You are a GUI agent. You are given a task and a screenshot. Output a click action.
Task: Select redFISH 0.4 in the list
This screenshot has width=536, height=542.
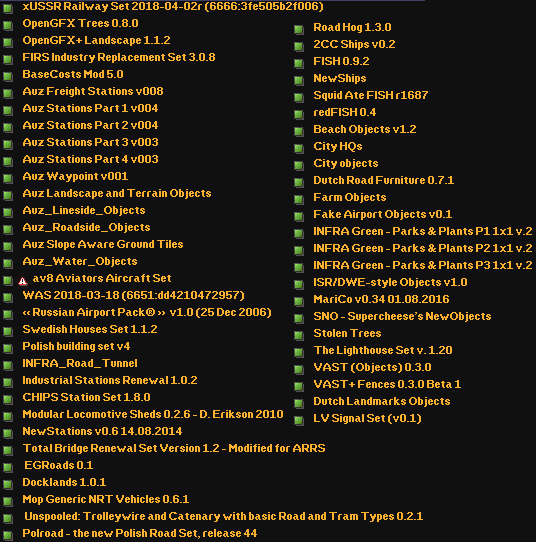pyautogui.click(x=345, y=112)
